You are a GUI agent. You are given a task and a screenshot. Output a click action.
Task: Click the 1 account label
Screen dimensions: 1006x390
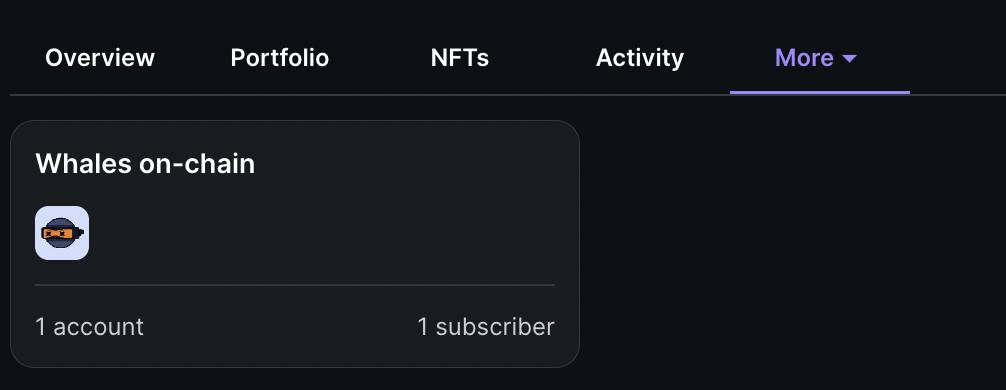[89, 326]
